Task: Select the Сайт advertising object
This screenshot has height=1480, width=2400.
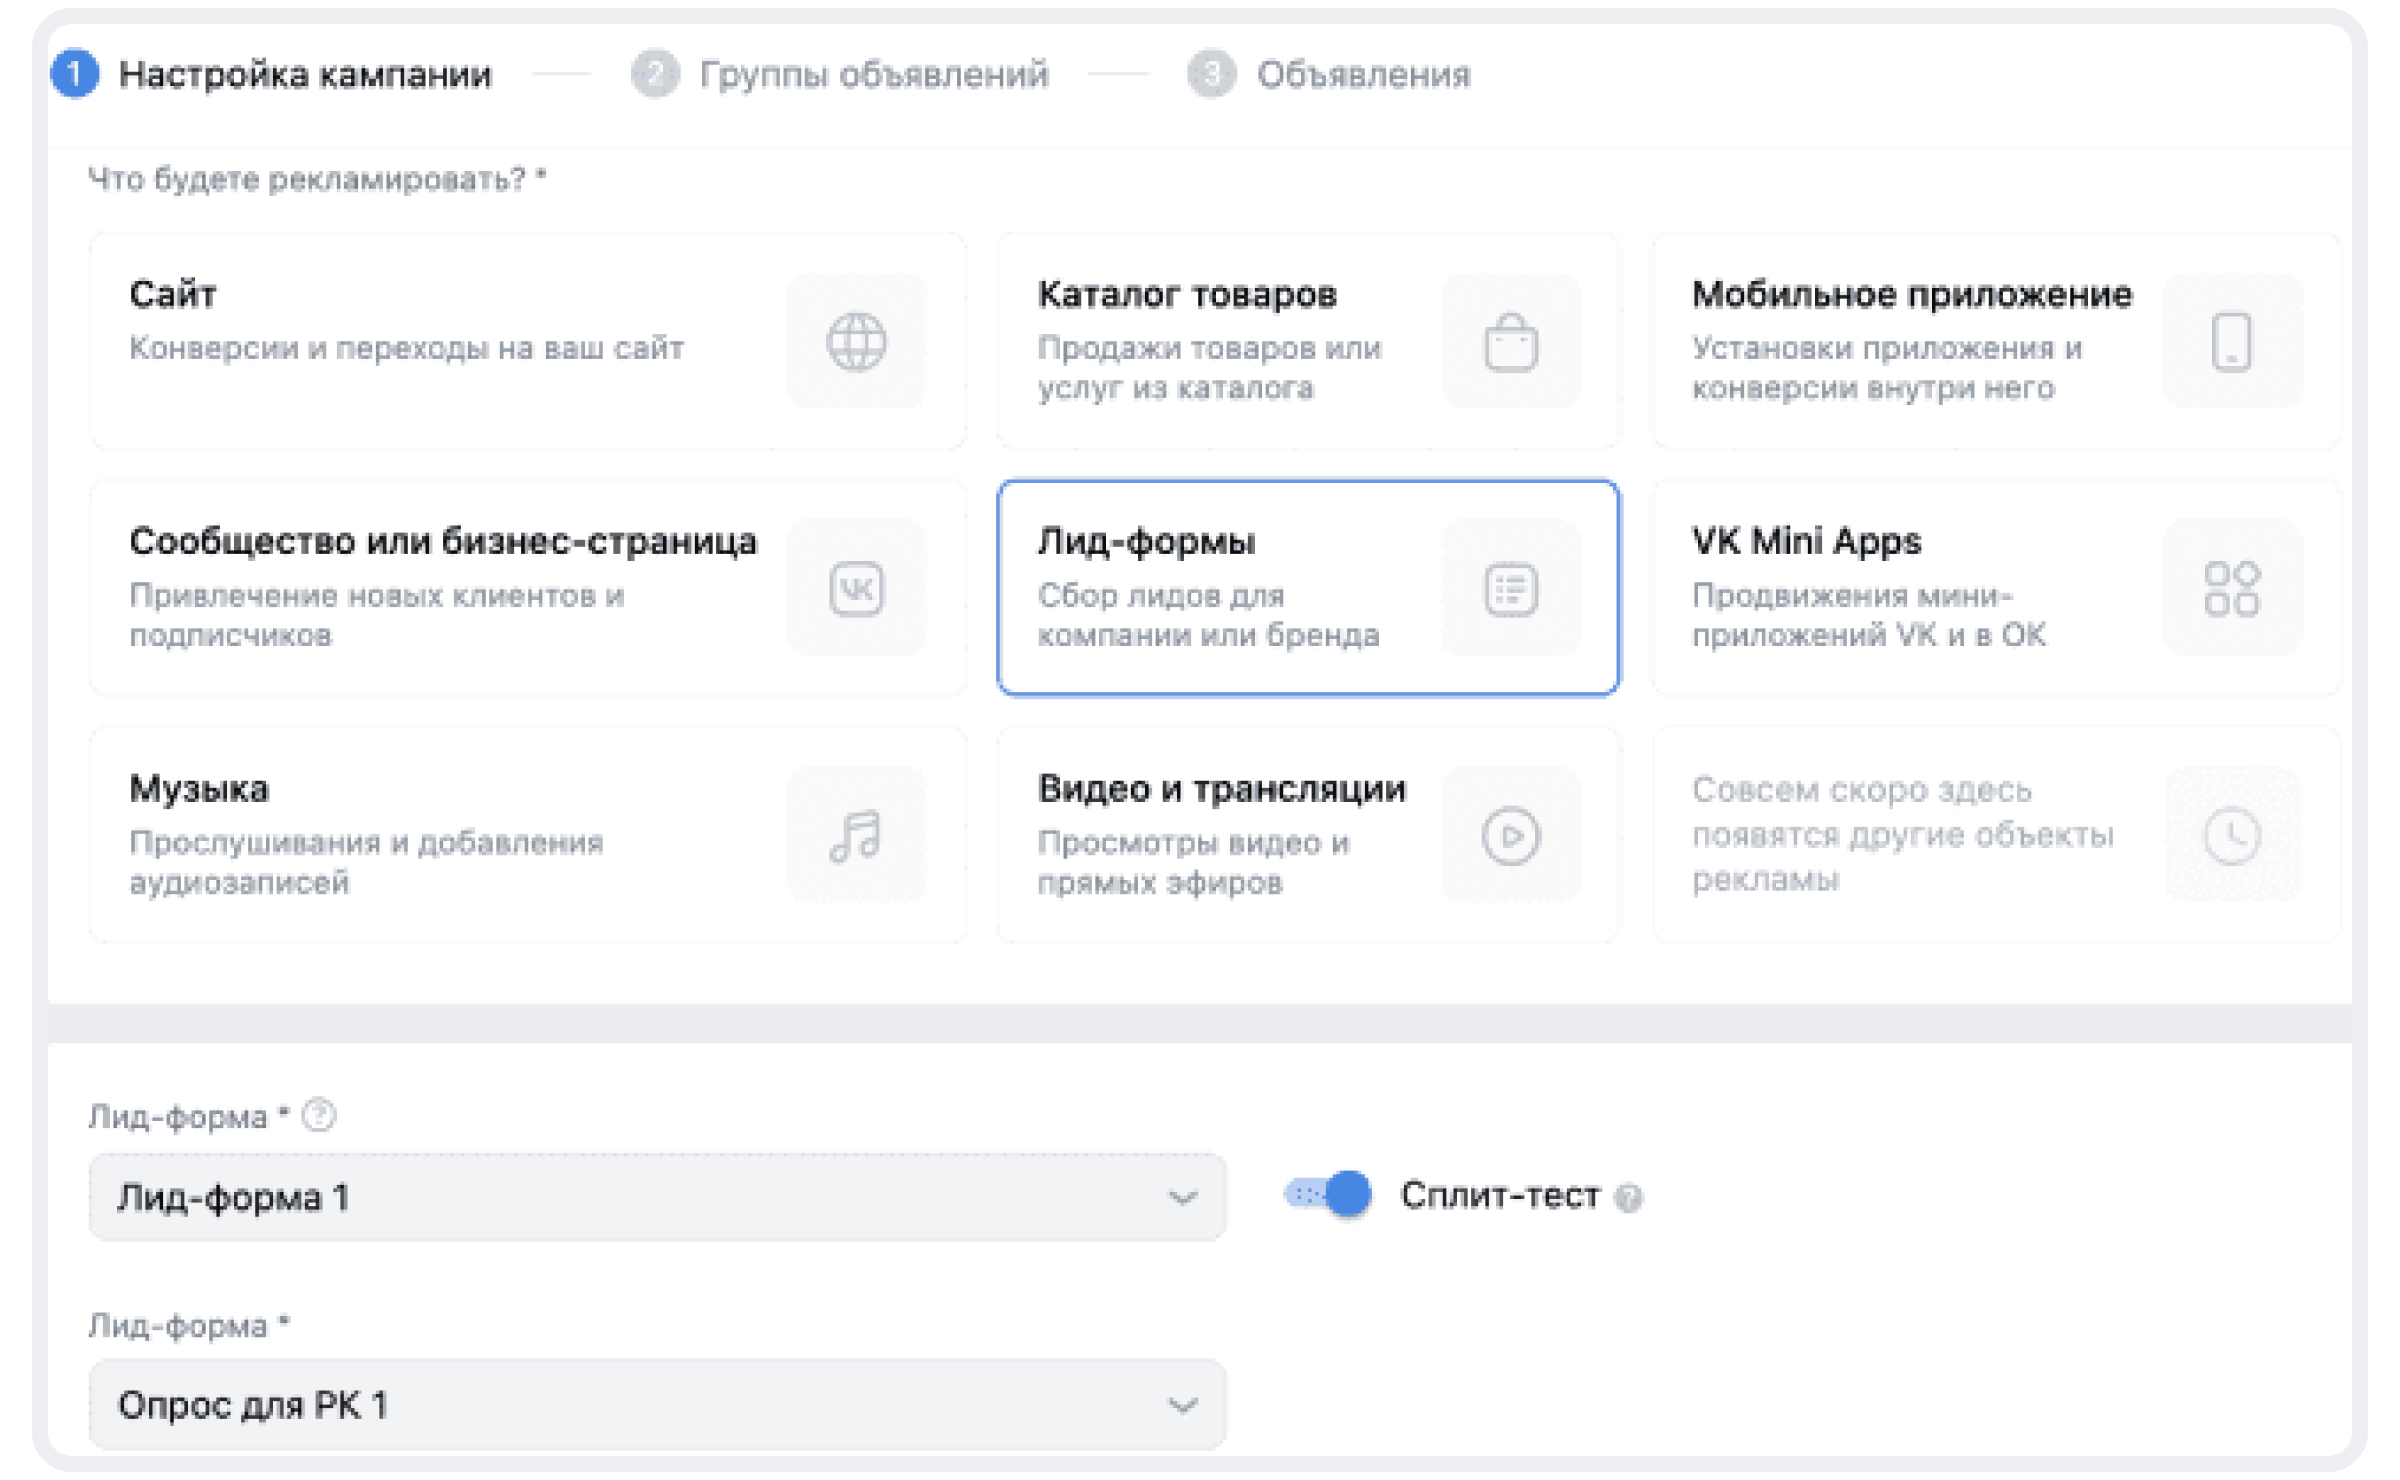Action: pos(528,341)
